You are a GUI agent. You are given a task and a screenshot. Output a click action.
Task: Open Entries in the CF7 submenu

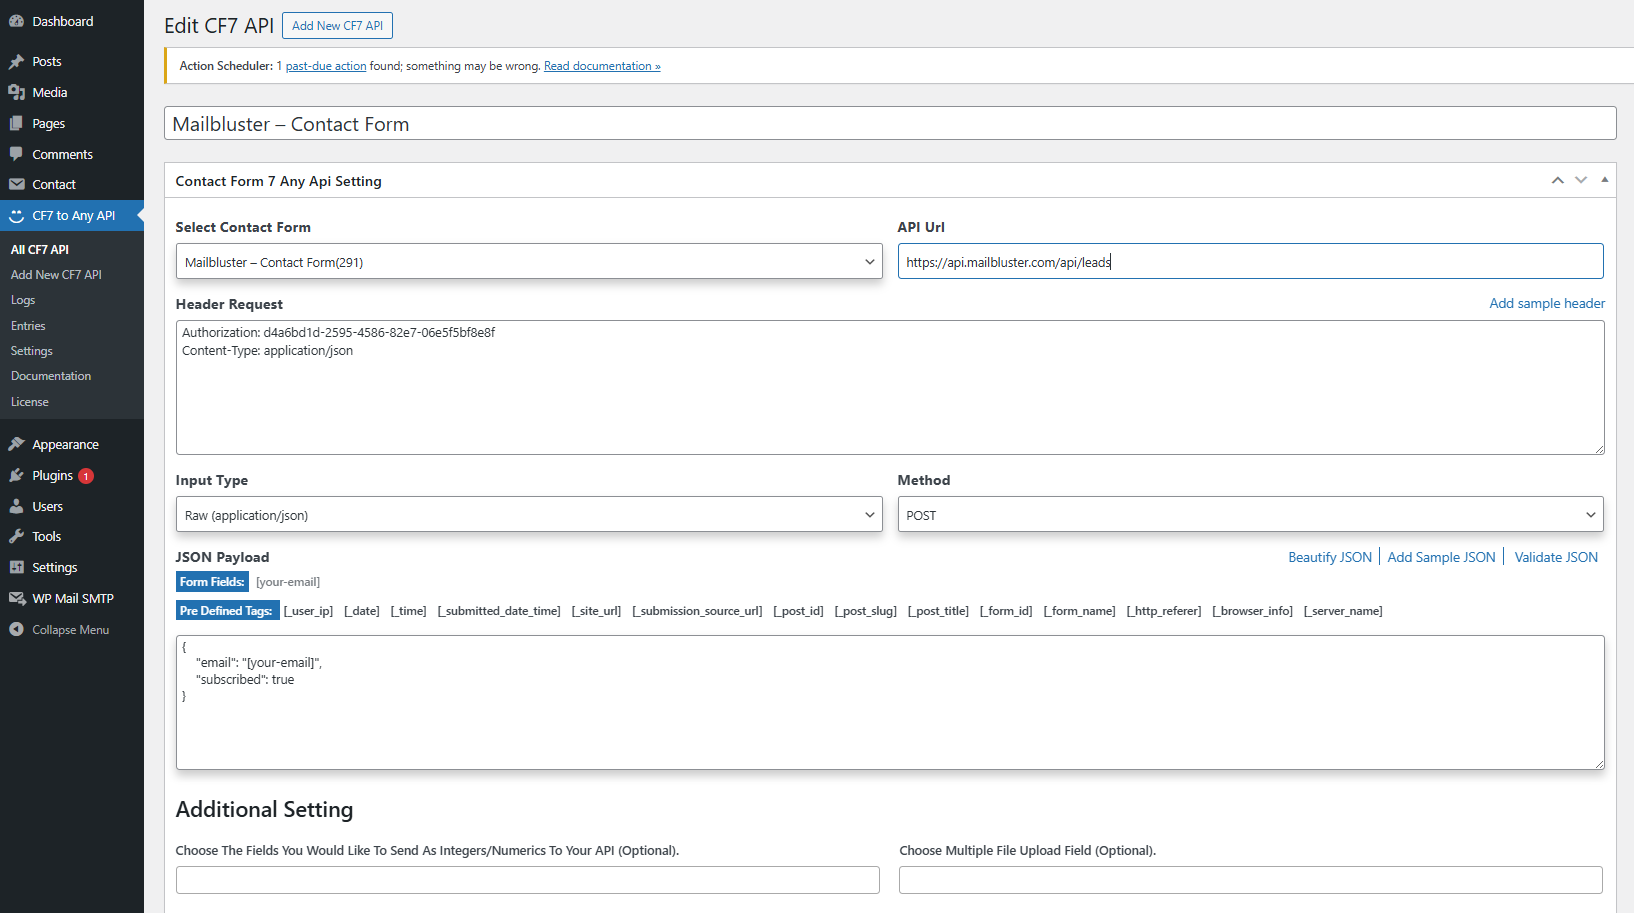pyautogui.click(x=28, y=326)
